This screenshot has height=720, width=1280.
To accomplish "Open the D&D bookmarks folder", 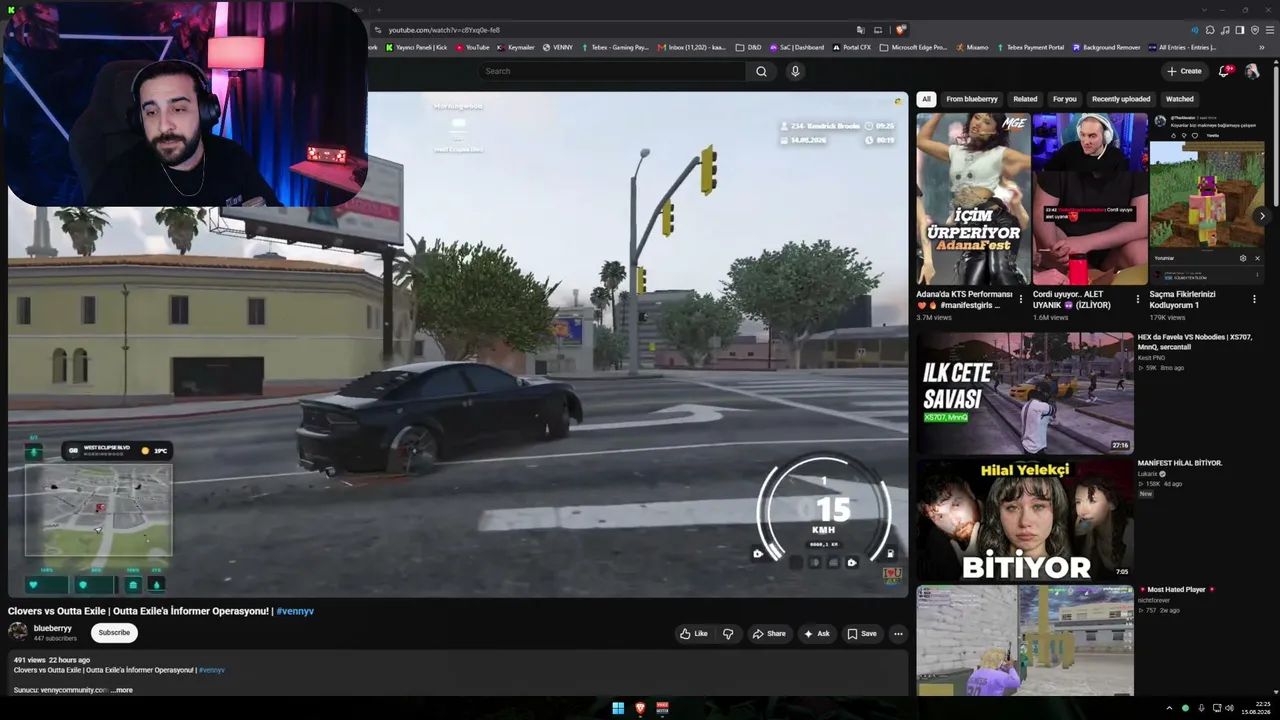I will tap(748, 47).
